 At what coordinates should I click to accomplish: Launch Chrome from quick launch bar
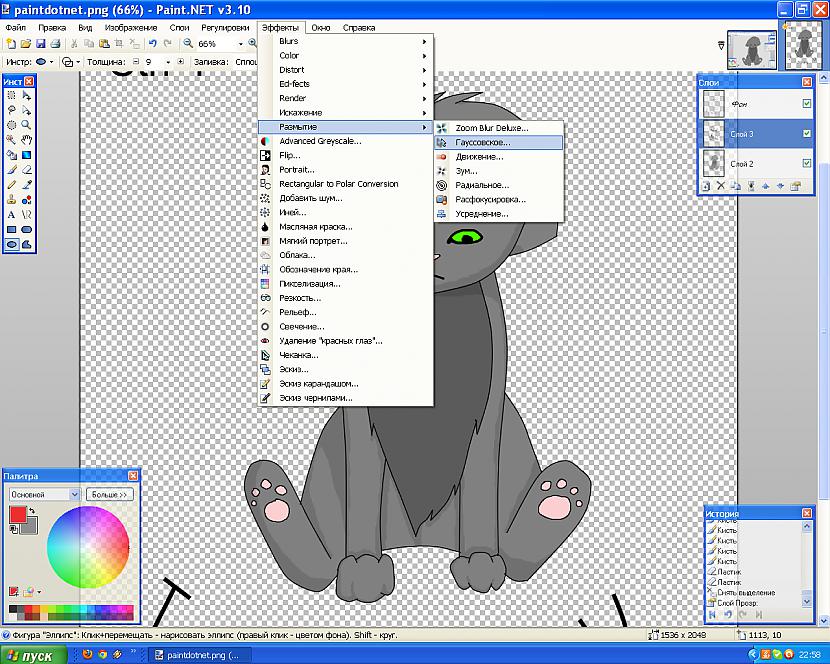point(103,655)
